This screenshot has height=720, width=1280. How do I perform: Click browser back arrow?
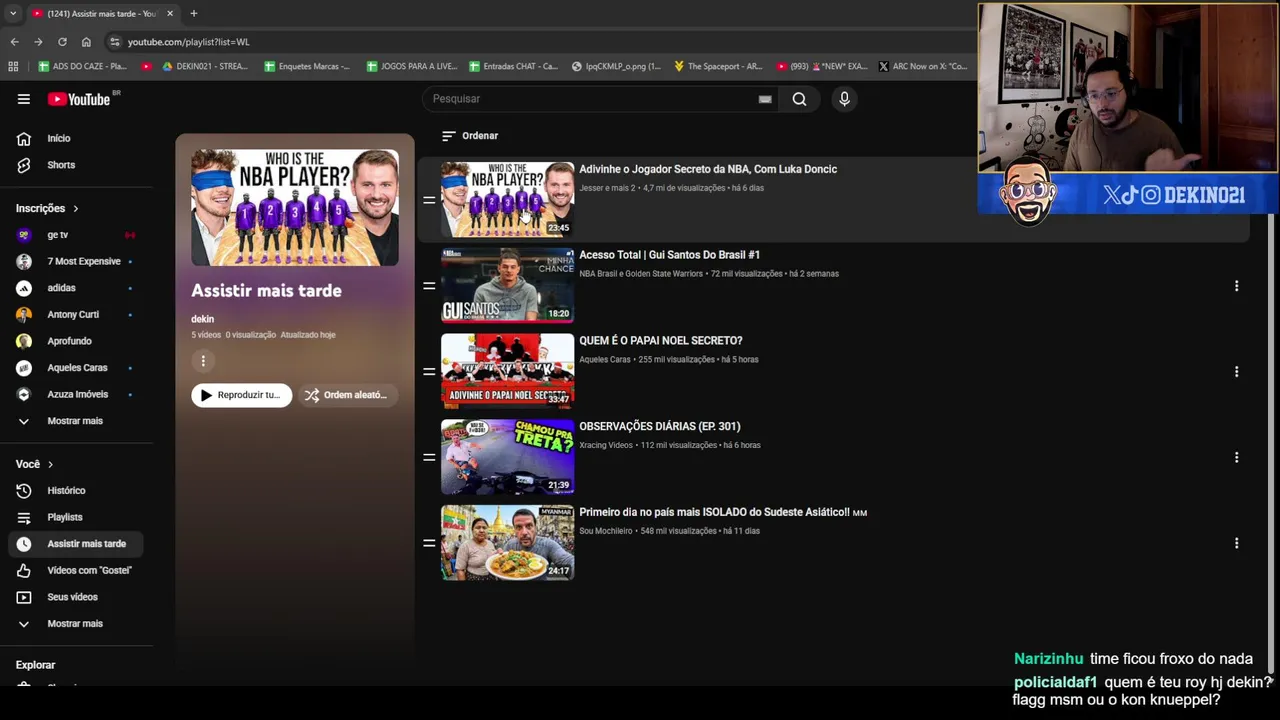[x=14, y=42]
